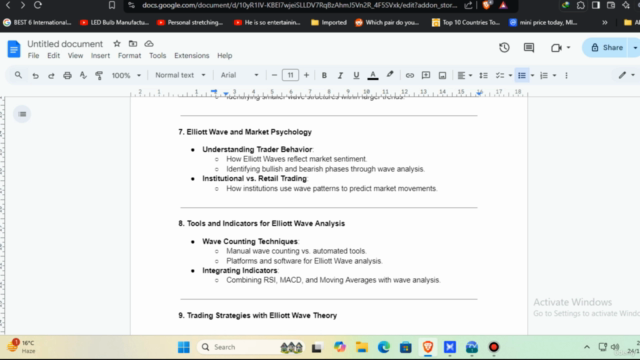Screen dimensions: 640x360
Task: Rename the Untitled document title
Action: (x=65, y=44)
